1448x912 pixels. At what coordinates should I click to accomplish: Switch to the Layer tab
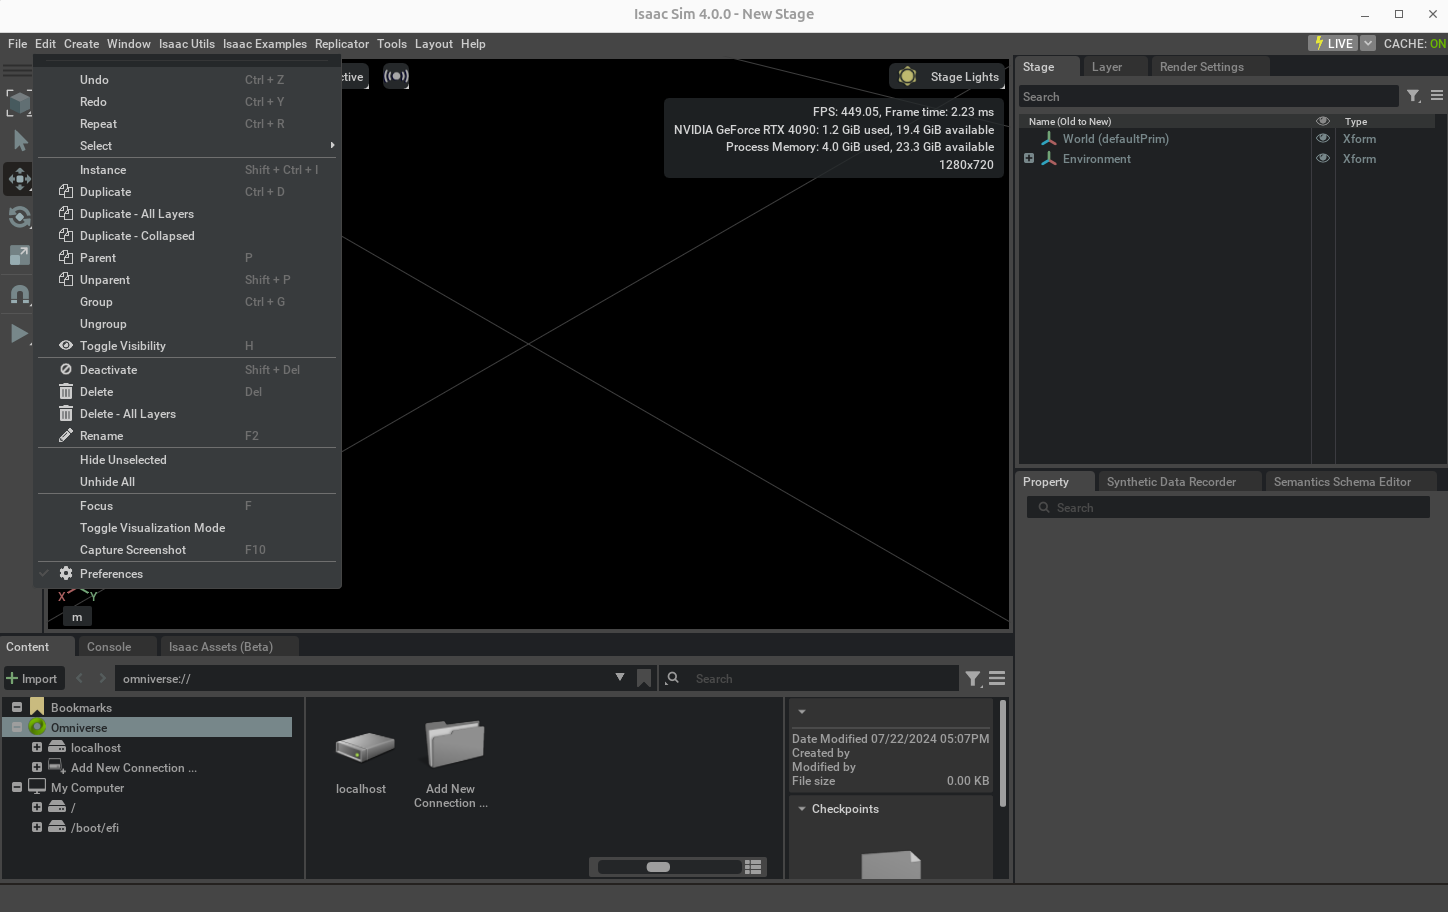(1106, 67)
